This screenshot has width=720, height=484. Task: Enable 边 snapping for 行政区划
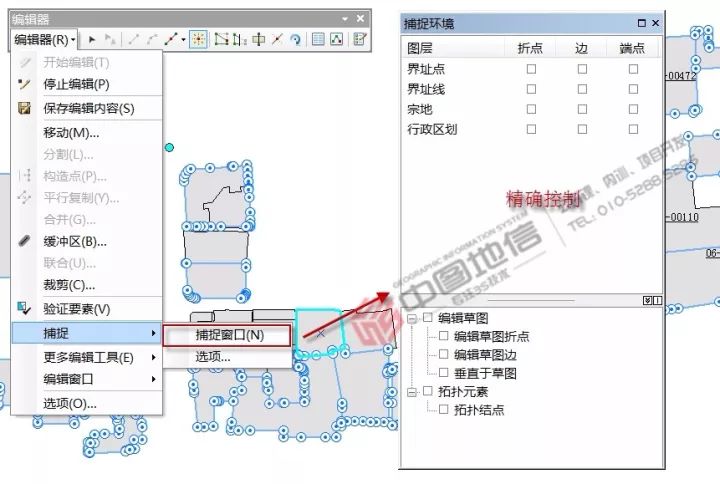tap(582, 129)
